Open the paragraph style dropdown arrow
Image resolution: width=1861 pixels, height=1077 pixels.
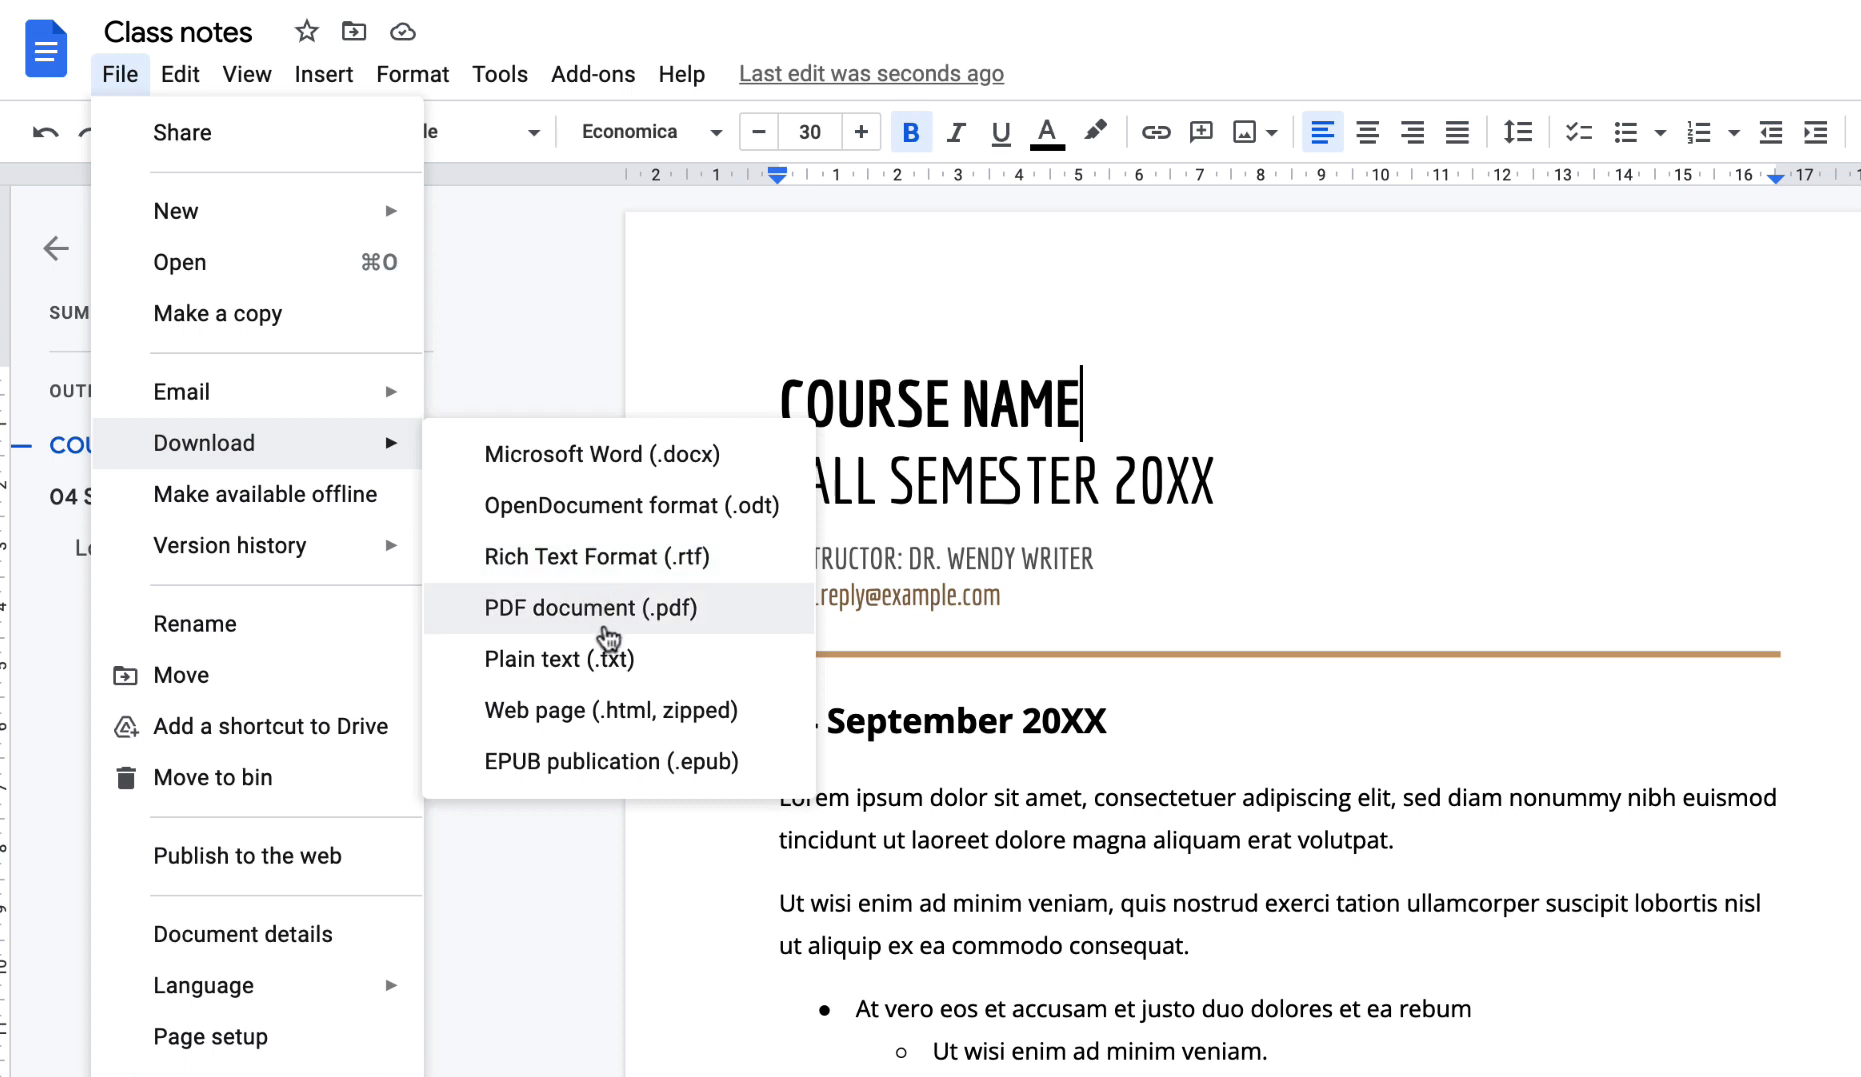coord(534,132)
